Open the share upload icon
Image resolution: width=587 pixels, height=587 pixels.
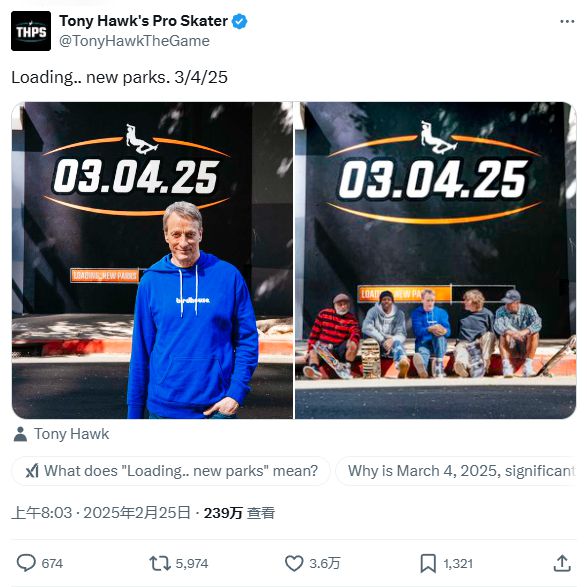(x=562, y=563)
